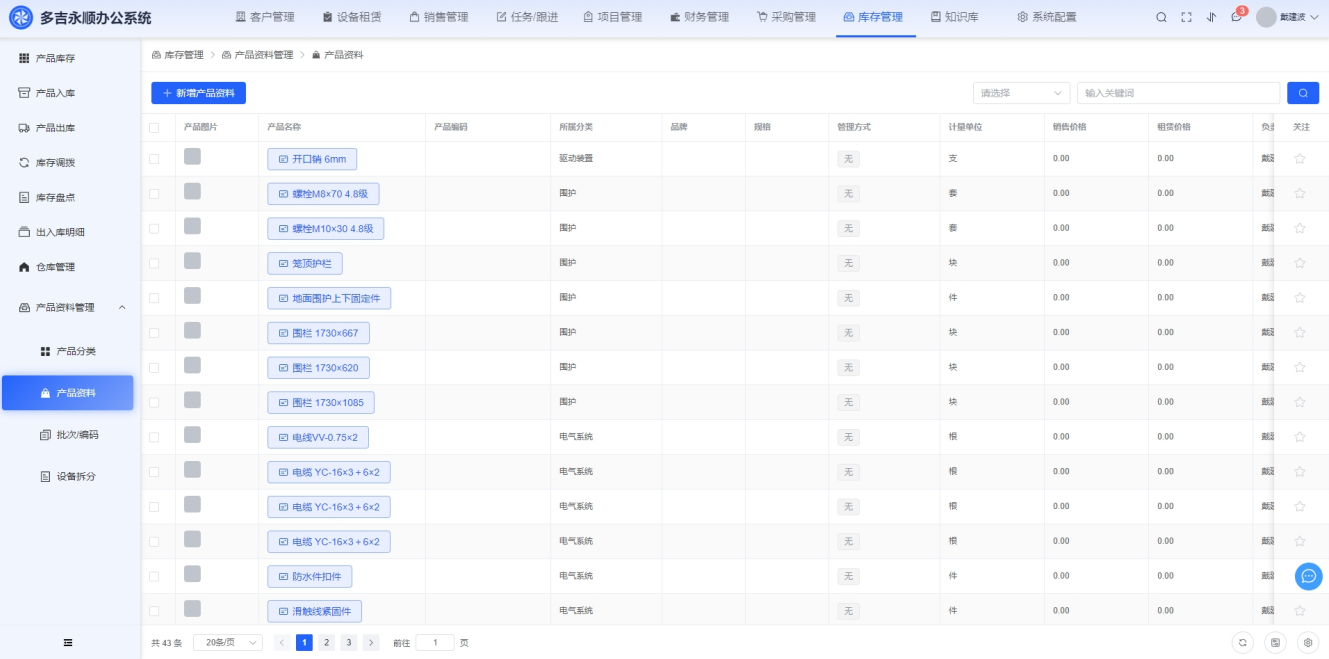Click the 前往 page number input
The image size is (1329, 659).
pos(435,643)
